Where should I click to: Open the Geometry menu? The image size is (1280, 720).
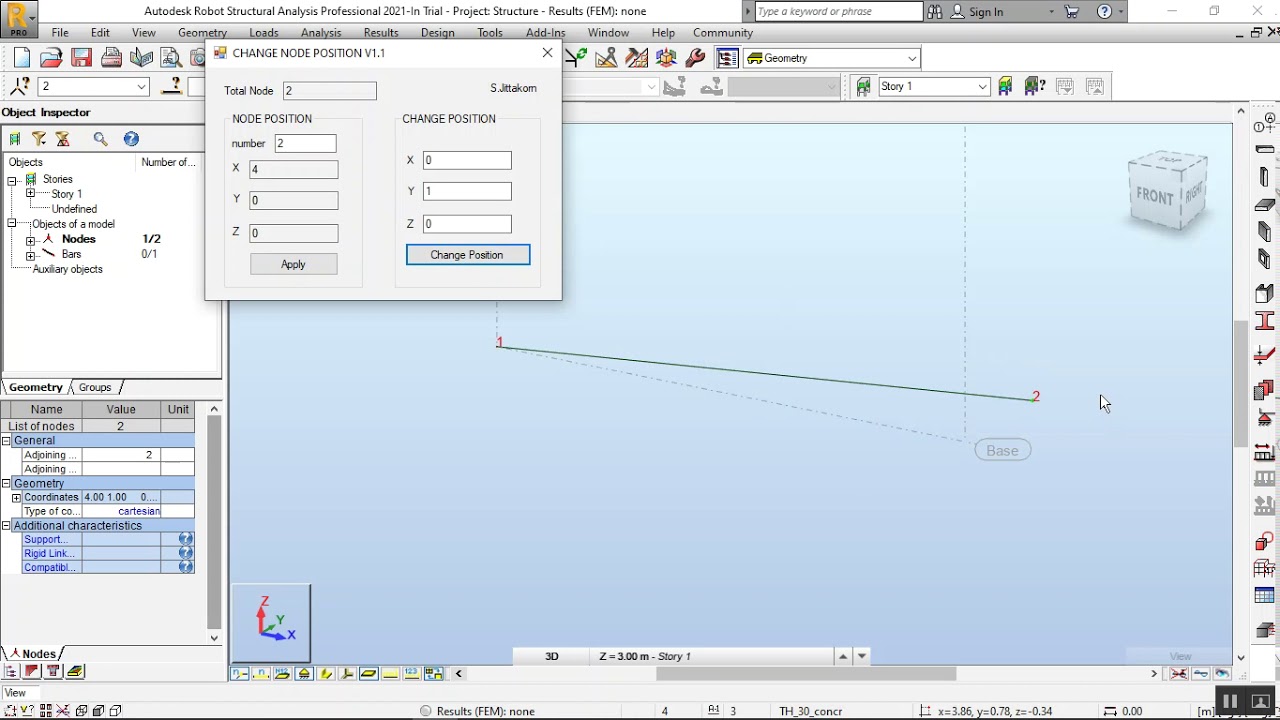point(202,33)
